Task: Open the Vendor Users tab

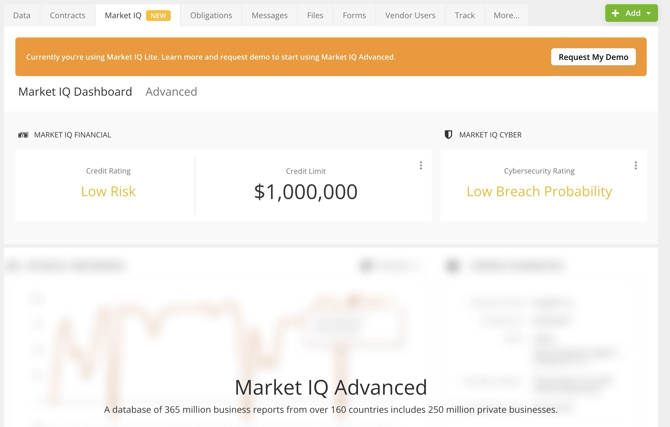Action: pos(410,15)
